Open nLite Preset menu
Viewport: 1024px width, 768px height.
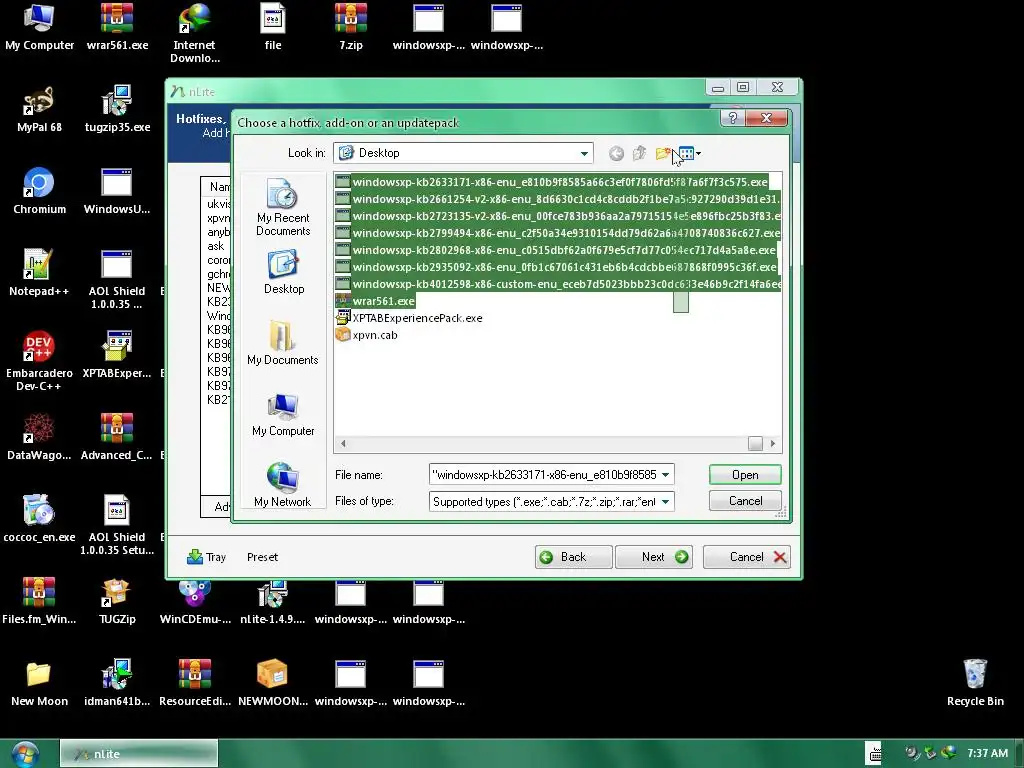(263, 557)
